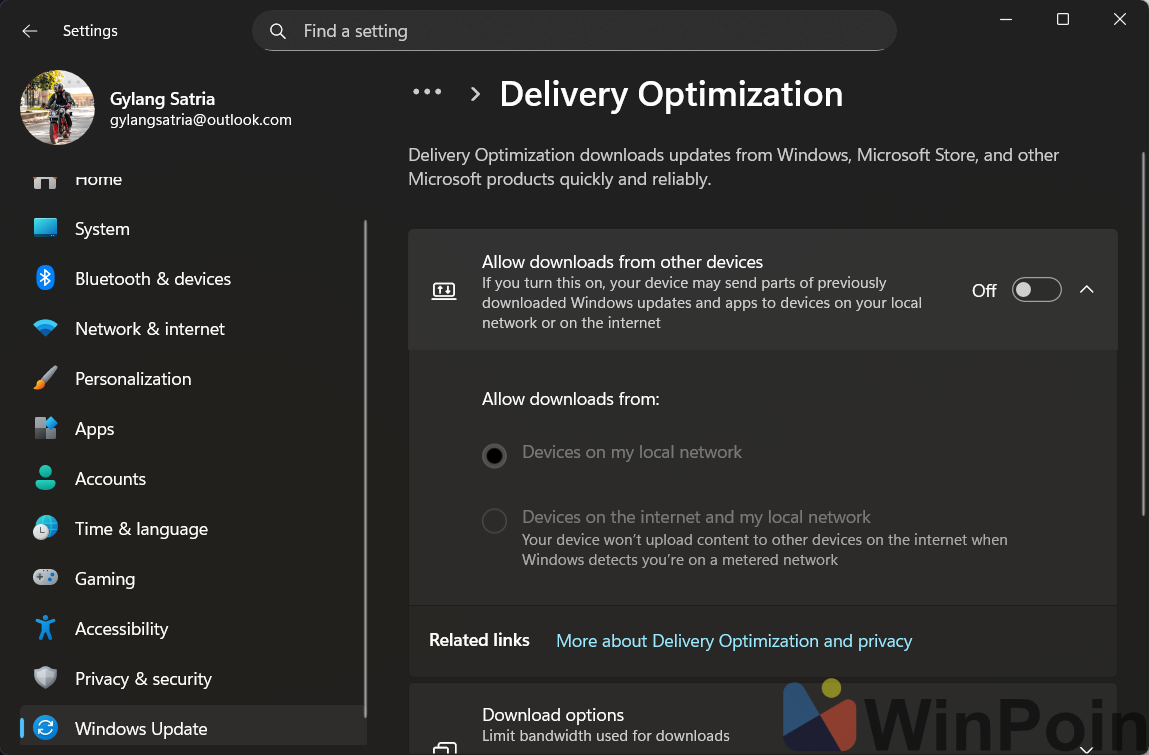Click the Gaming controller icon
The image size is (1149, 755).
click(x=45, y=578)
